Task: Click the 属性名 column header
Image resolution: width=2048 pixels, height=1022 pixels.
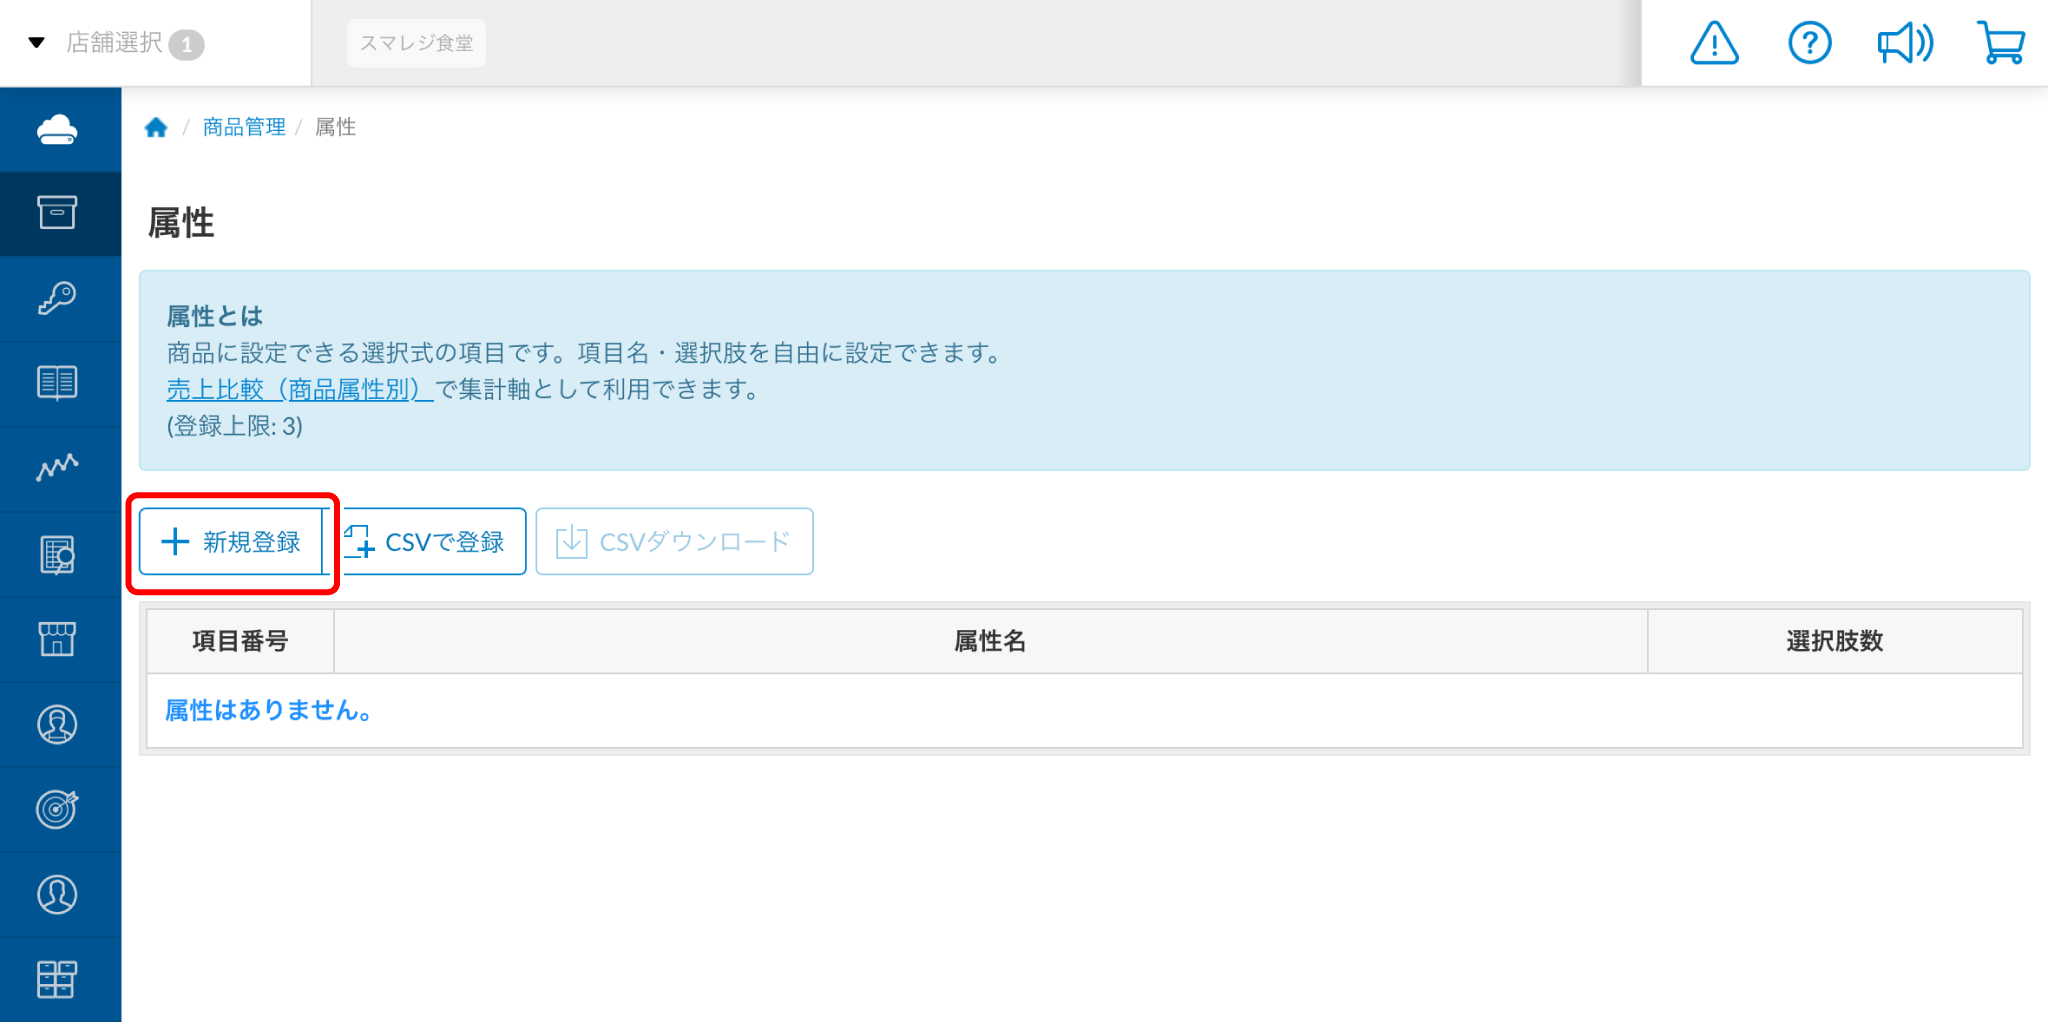Action: pyautogui.click(x=990, y=641)
